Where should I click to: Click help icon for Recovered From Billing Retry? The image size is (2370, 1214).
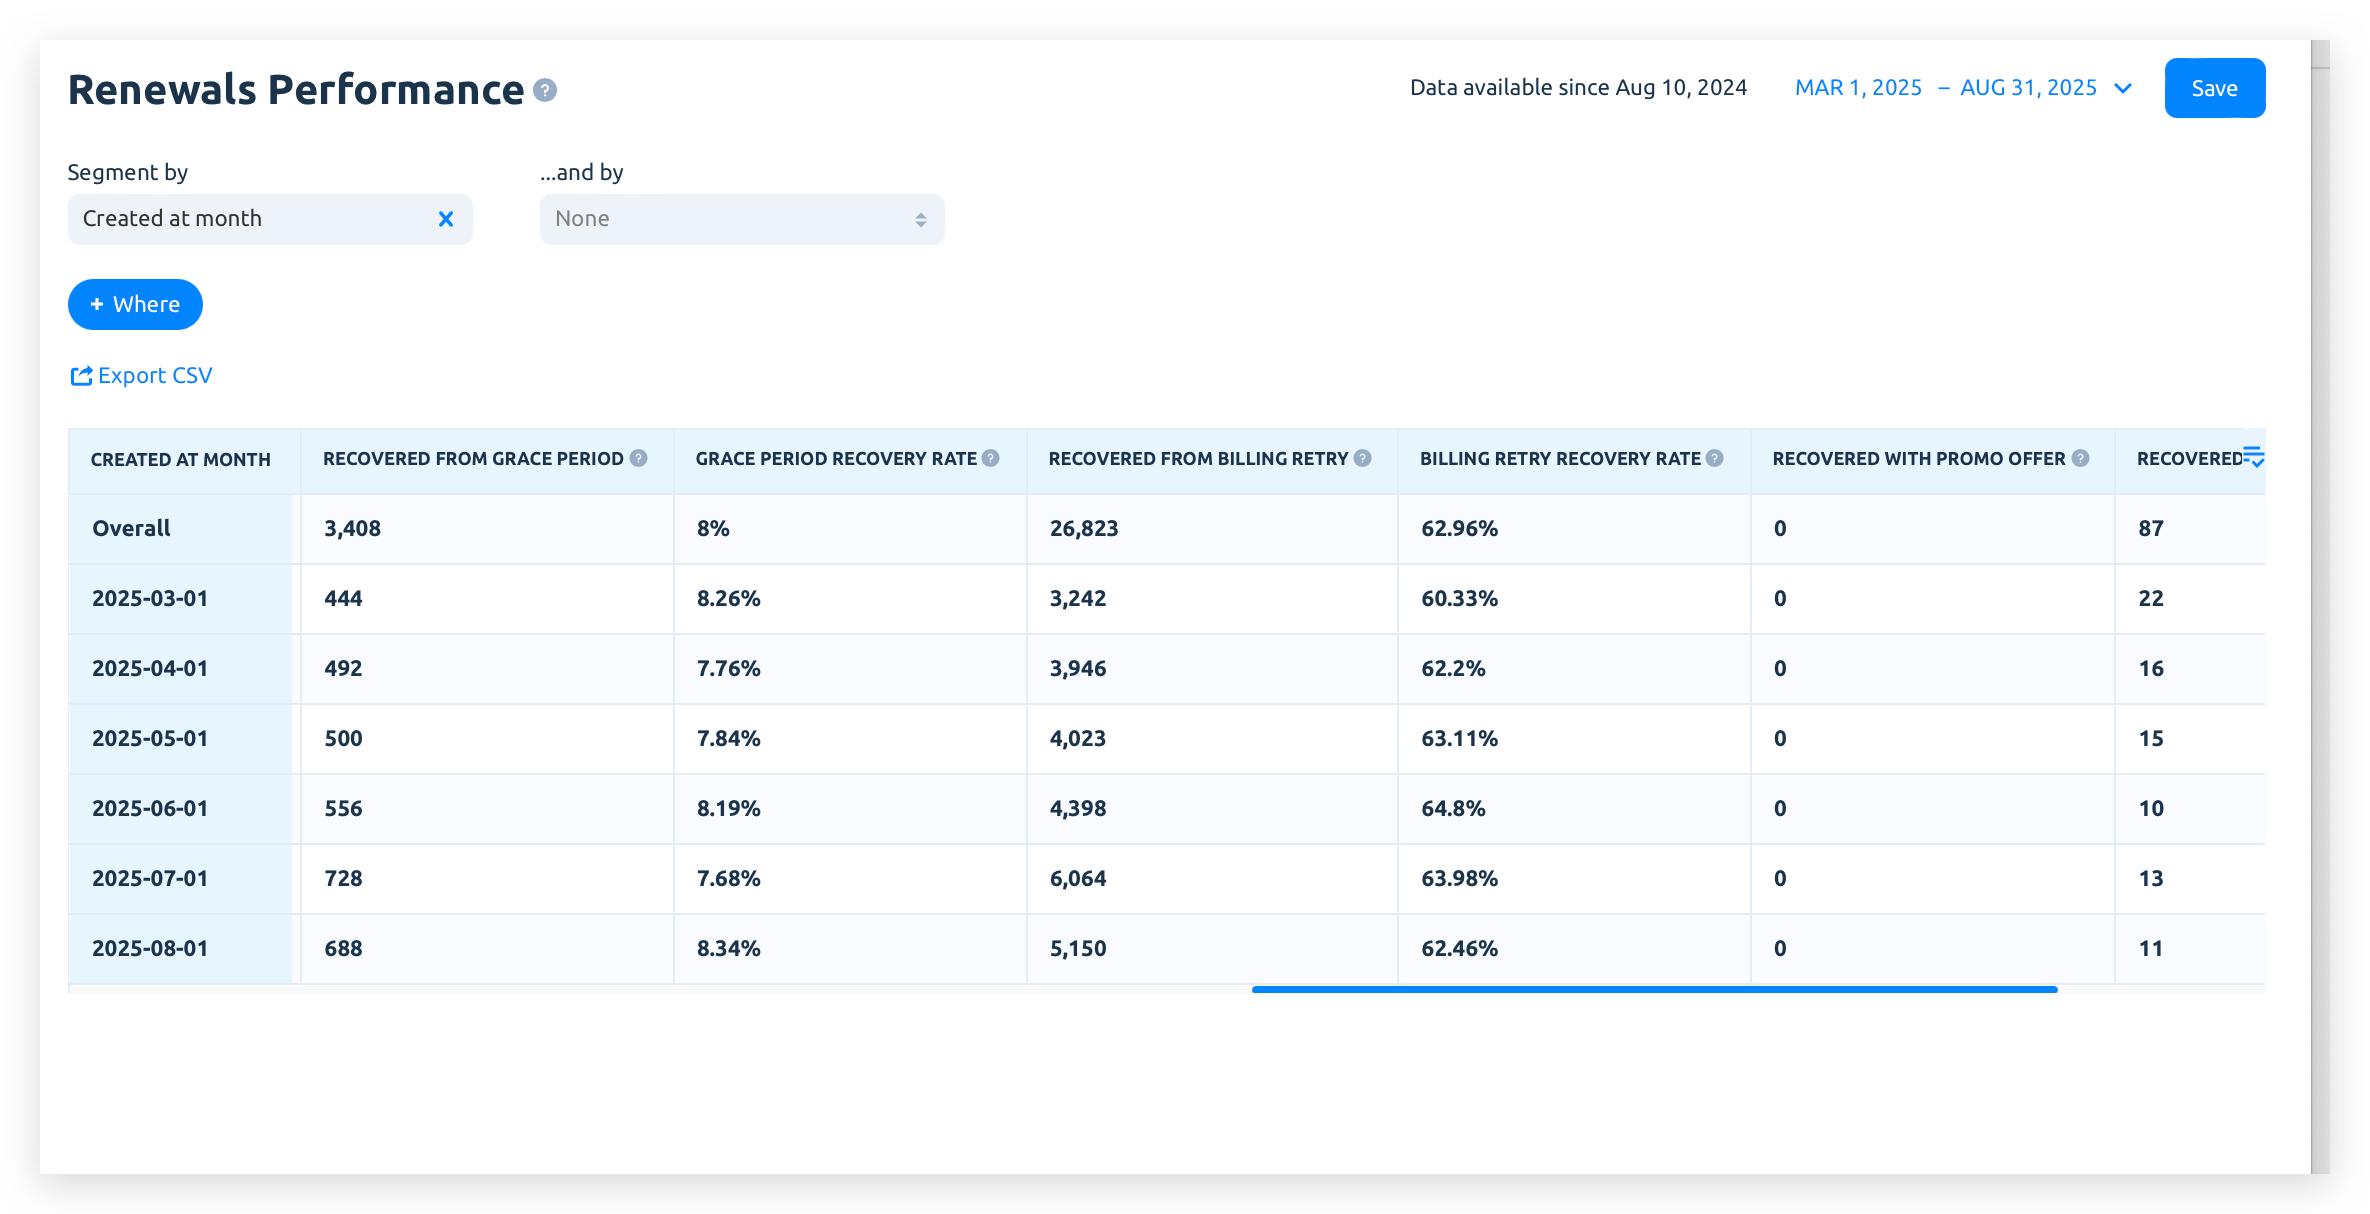[1362, 459]
